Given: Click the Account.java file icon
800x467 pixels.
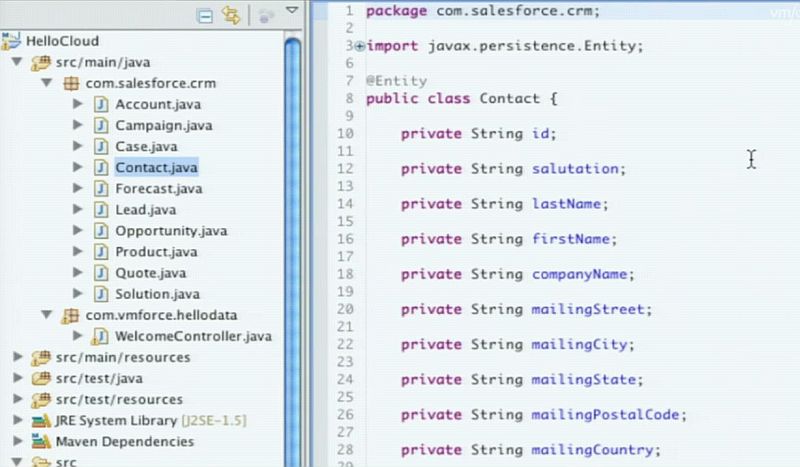Looking at the screenshot, I should click(x=101, y=104).
